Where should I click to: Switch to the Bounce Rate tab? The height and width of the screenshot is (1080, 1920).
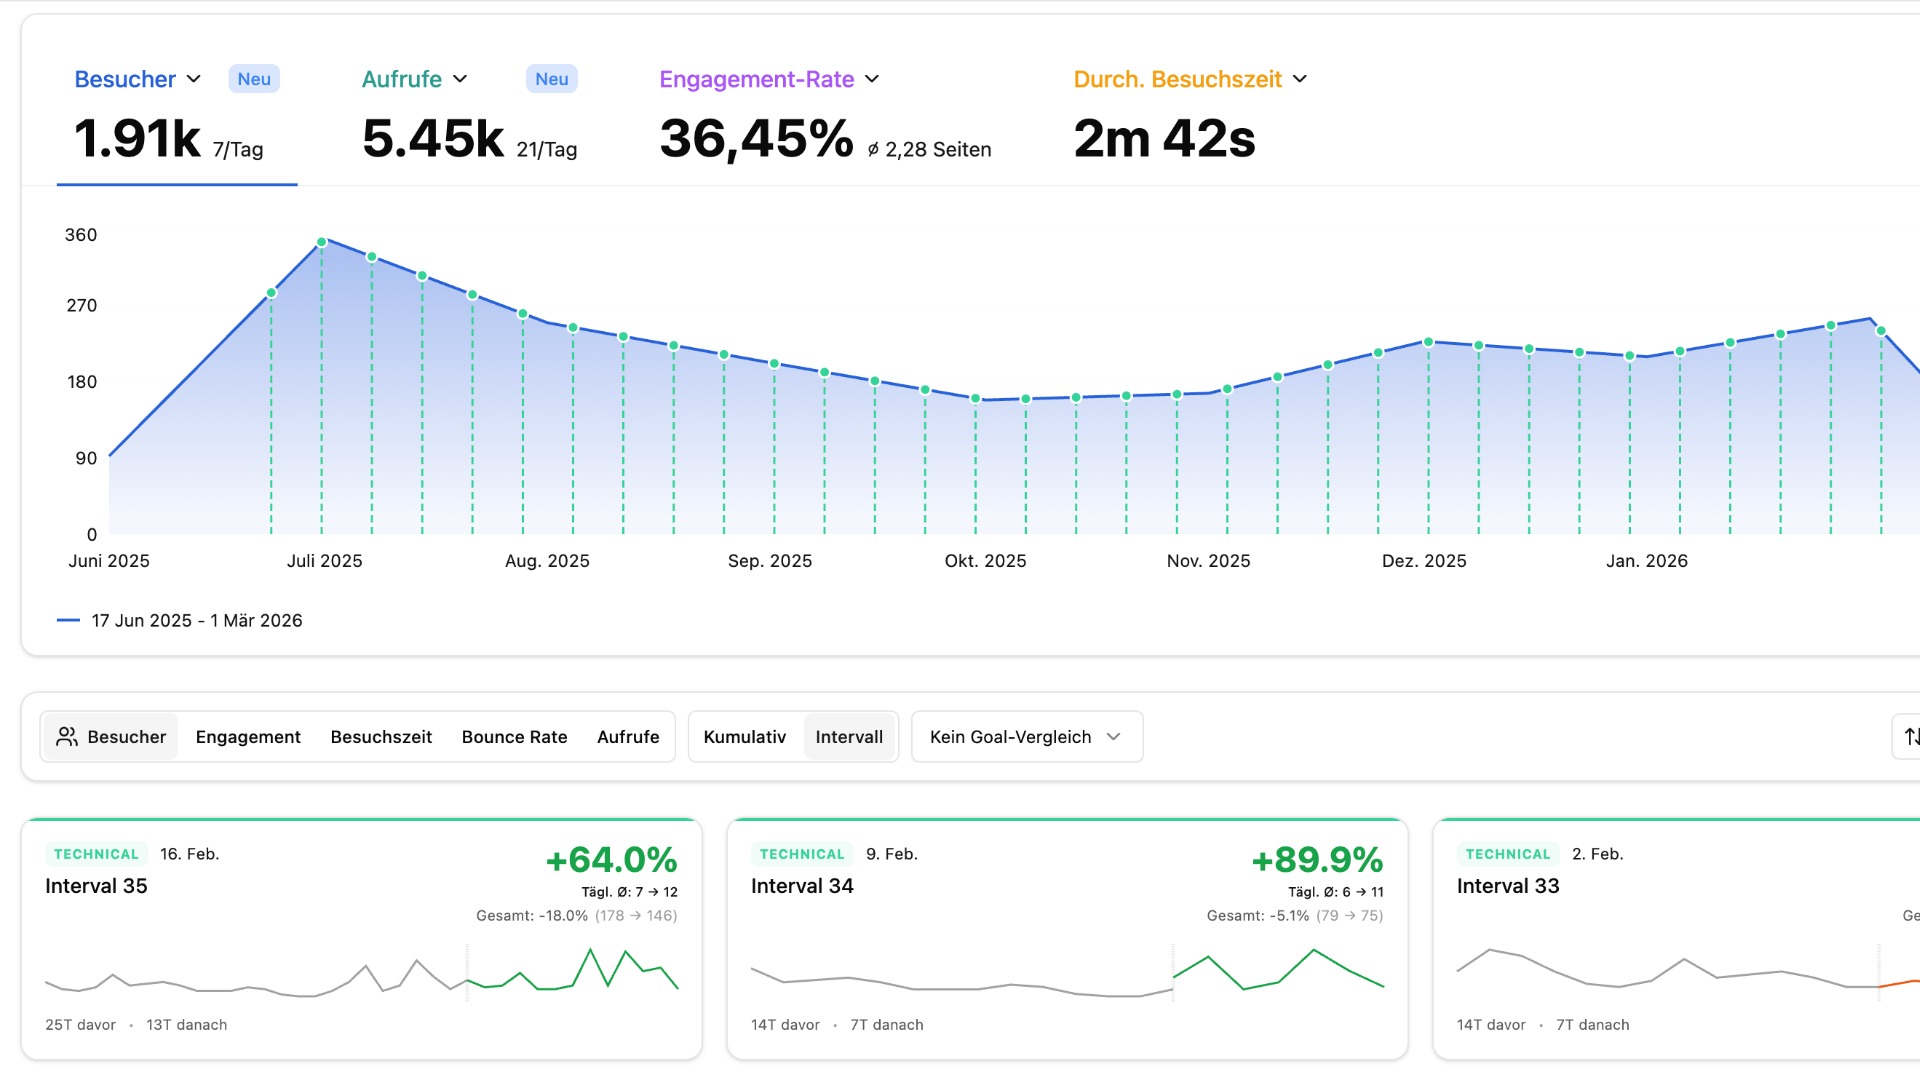click(514, 737)
